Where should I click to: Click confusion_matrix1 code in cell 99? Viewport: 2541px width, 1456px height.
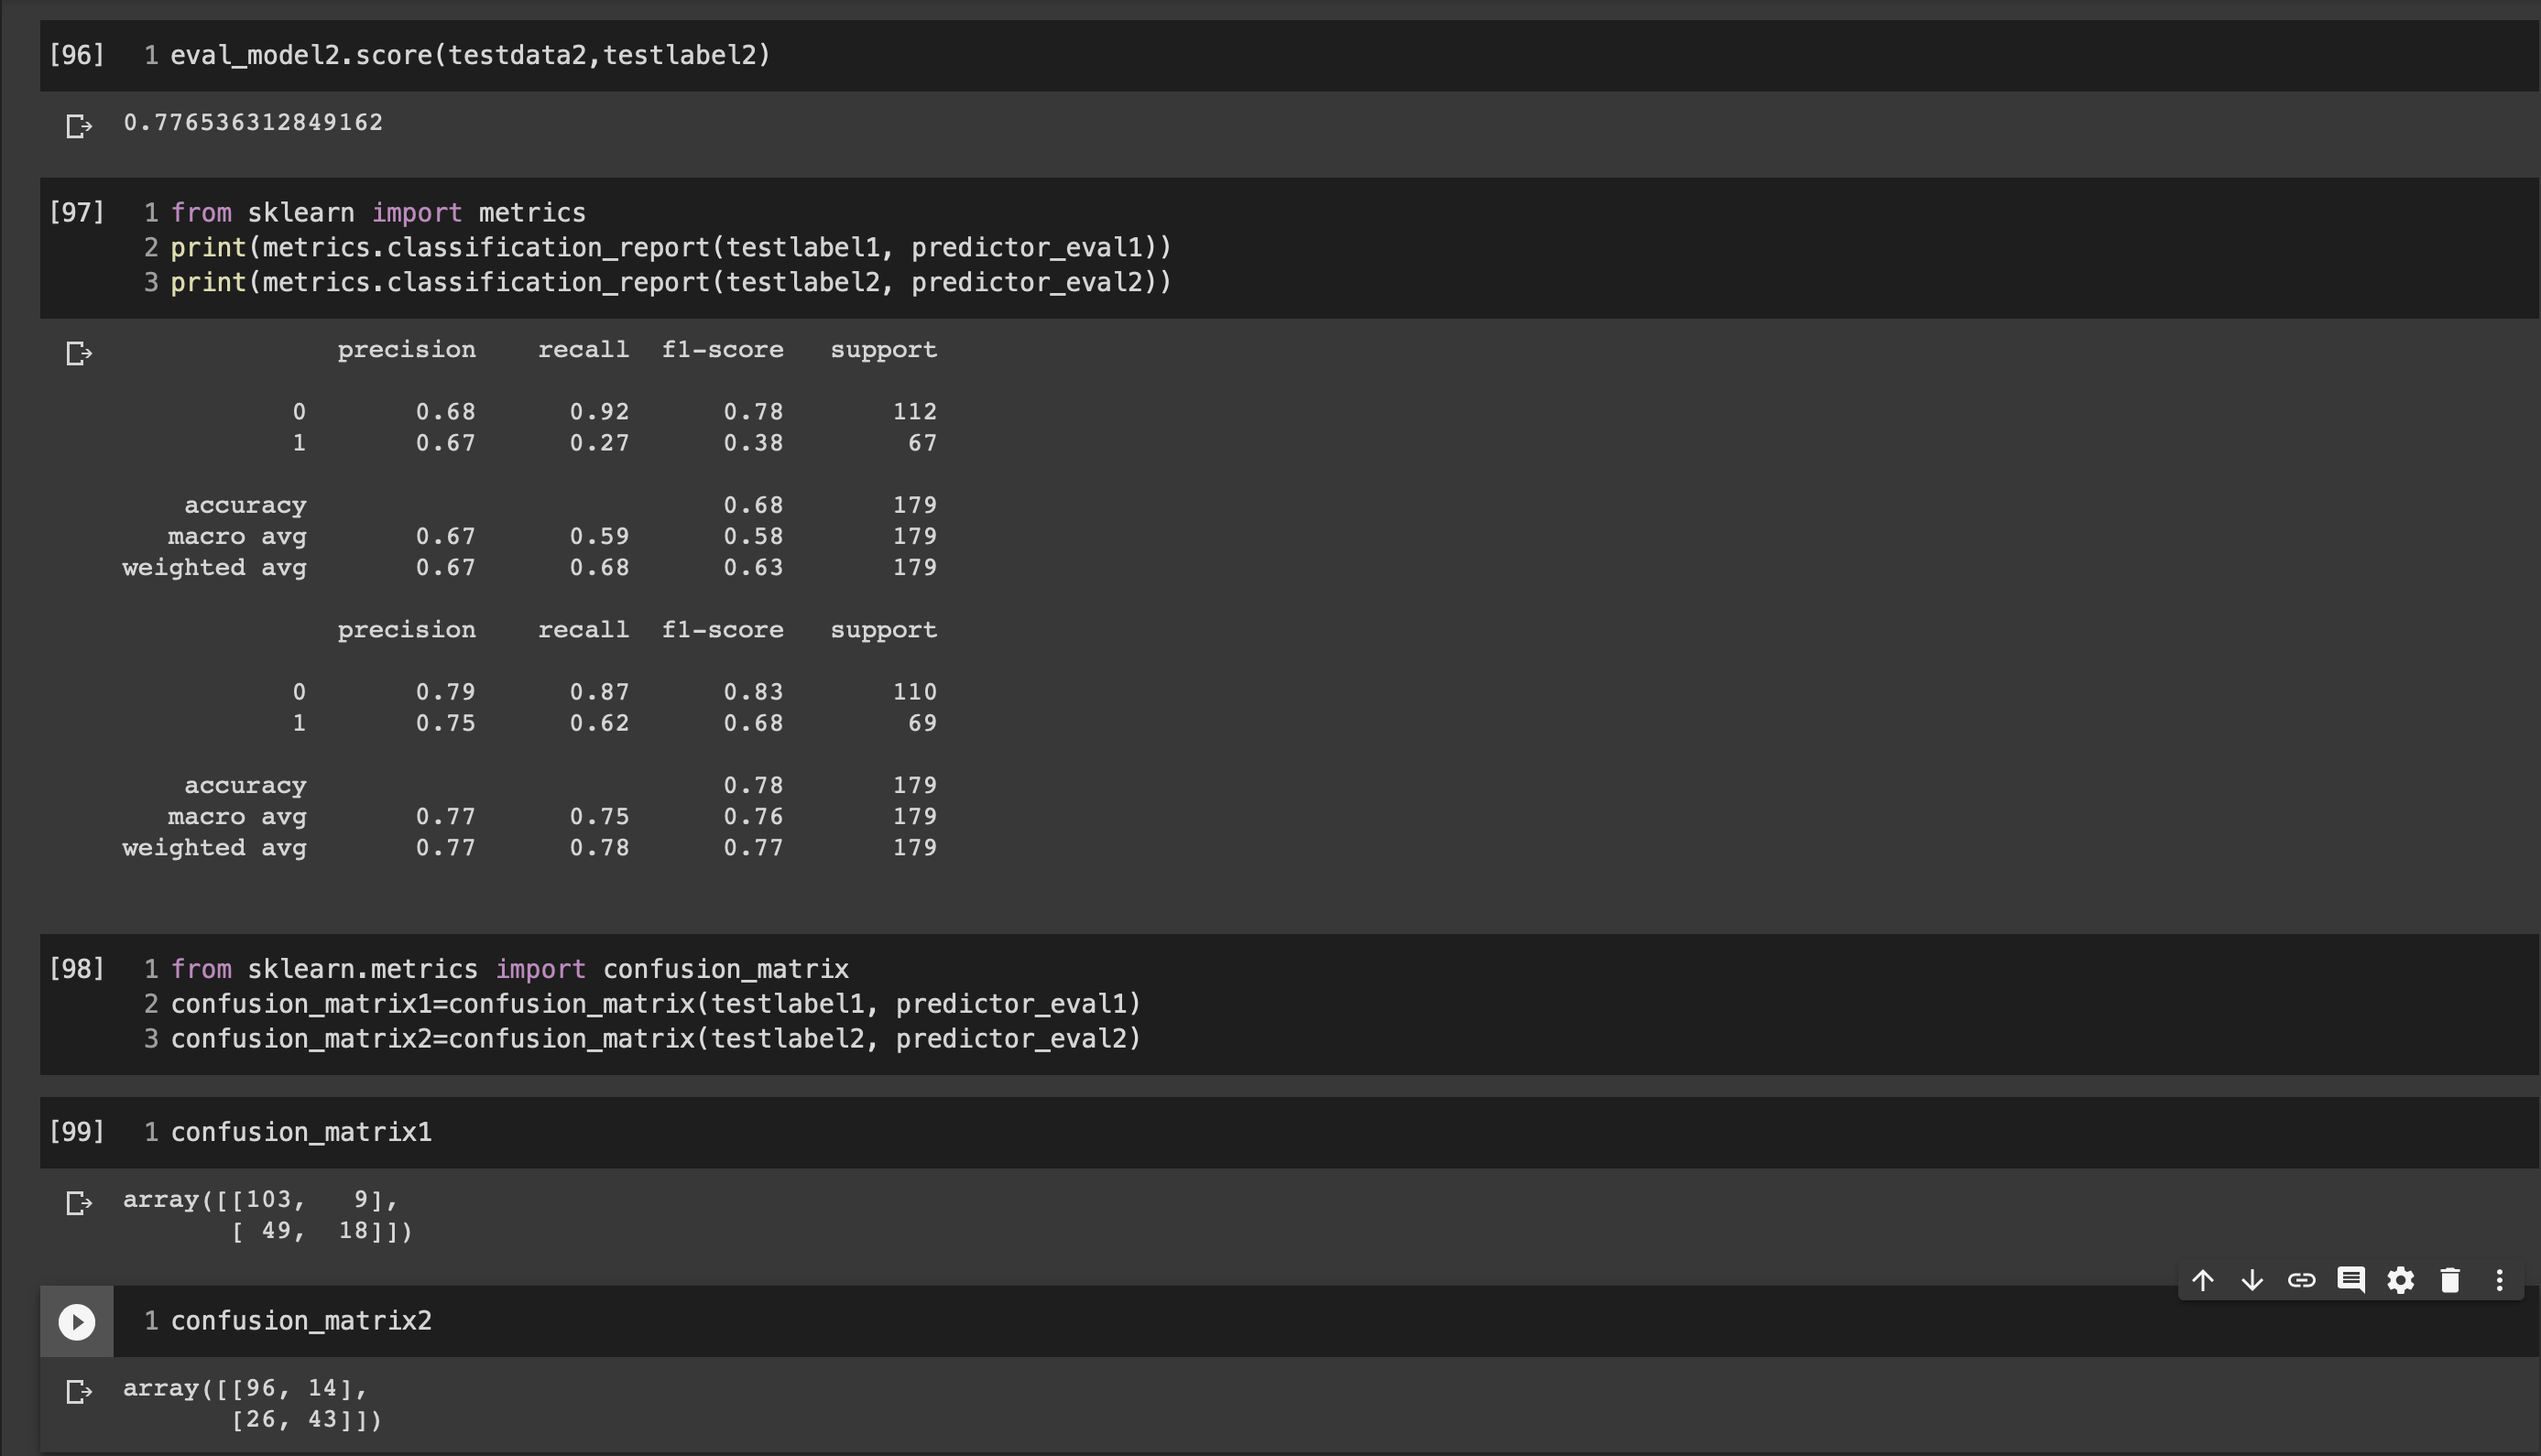pyautogui.click(x=301, y=1132)
